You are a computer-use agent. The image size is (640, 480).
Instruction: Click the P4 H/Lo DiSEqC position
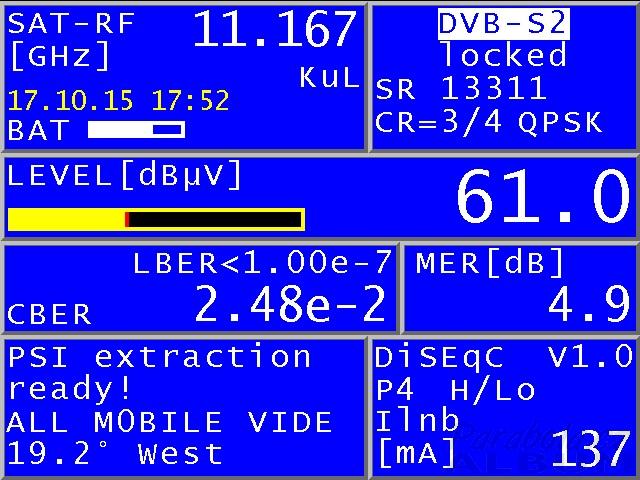pyautogui.click(x=455, y=389)
